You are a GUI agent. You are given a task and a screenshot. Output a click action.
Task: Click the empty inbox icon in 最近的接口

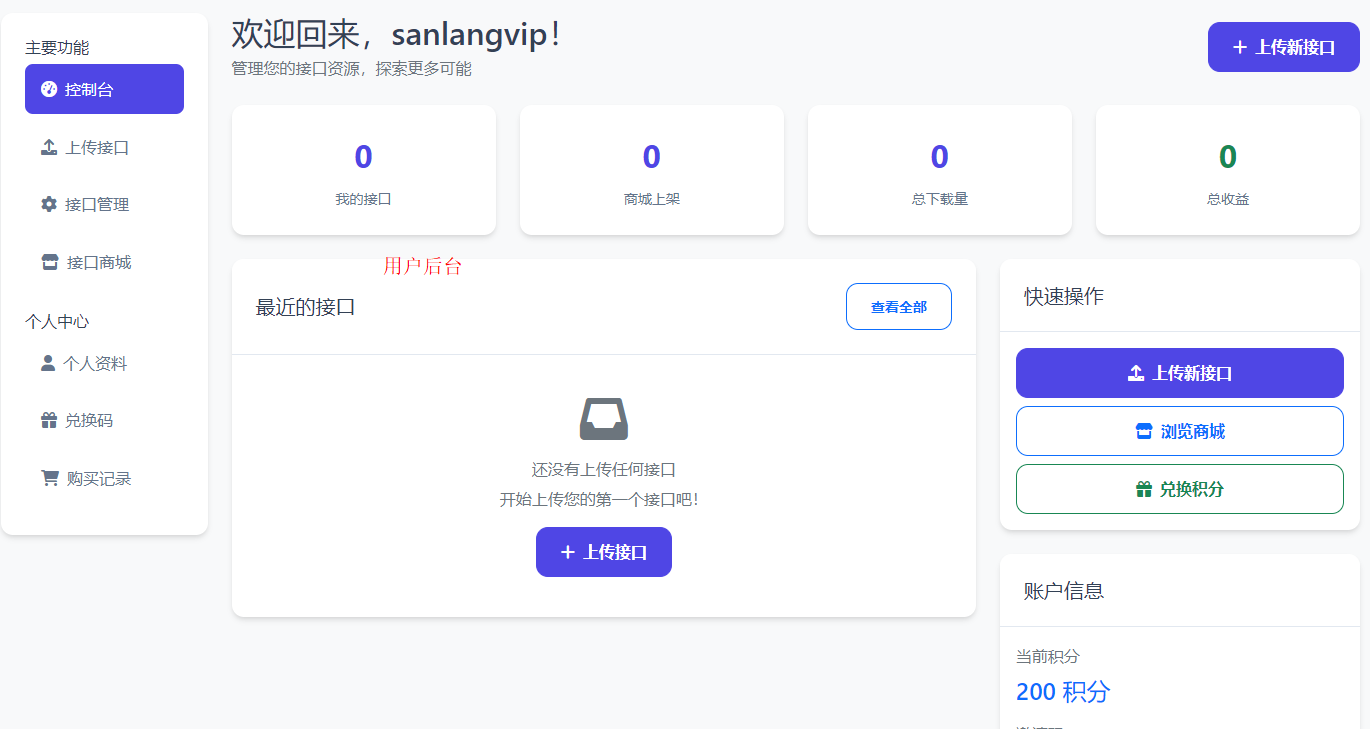pos(603,420)
